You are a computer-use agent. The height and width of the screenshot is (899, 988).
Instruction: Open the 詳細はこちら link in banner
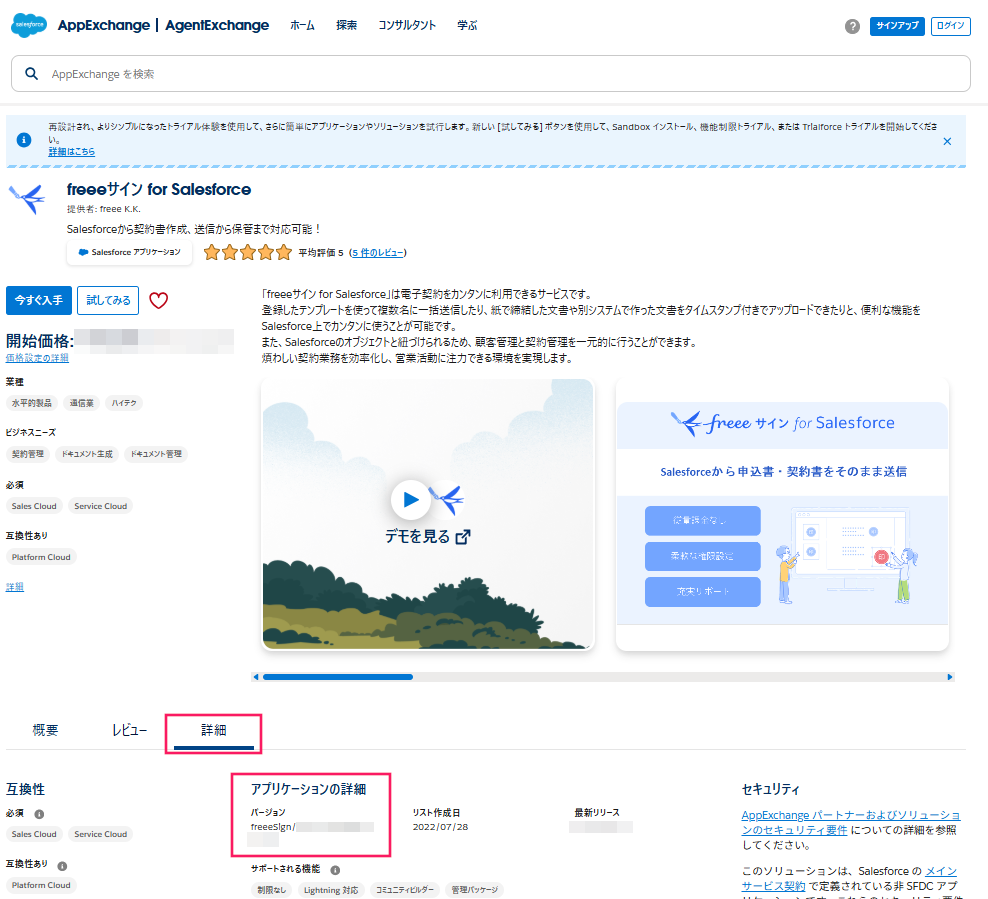coord(72,152)
